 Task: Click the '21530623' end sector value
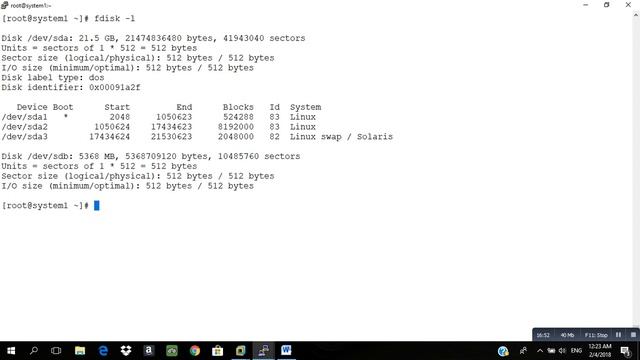pyautogui.click(x=171, y=137)
